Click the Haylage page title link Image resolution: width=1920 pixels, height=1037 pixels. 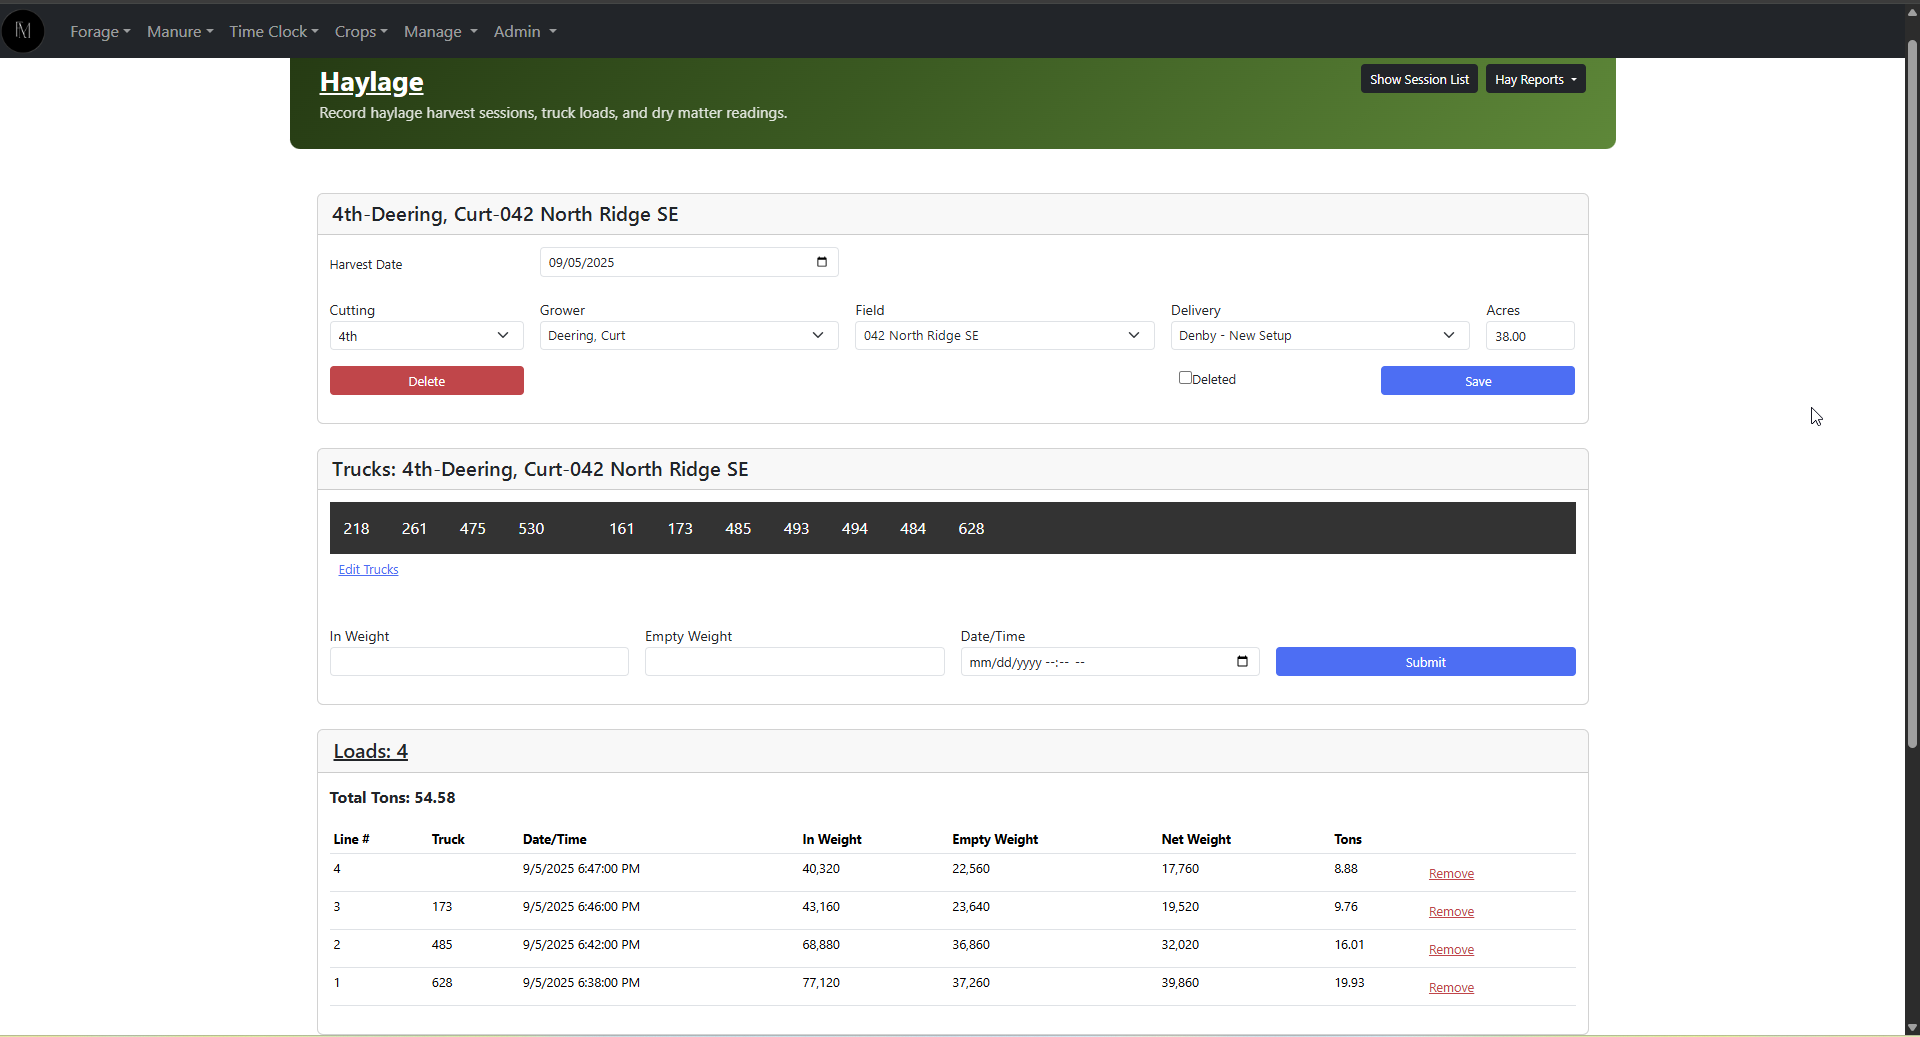pos(371,82)
